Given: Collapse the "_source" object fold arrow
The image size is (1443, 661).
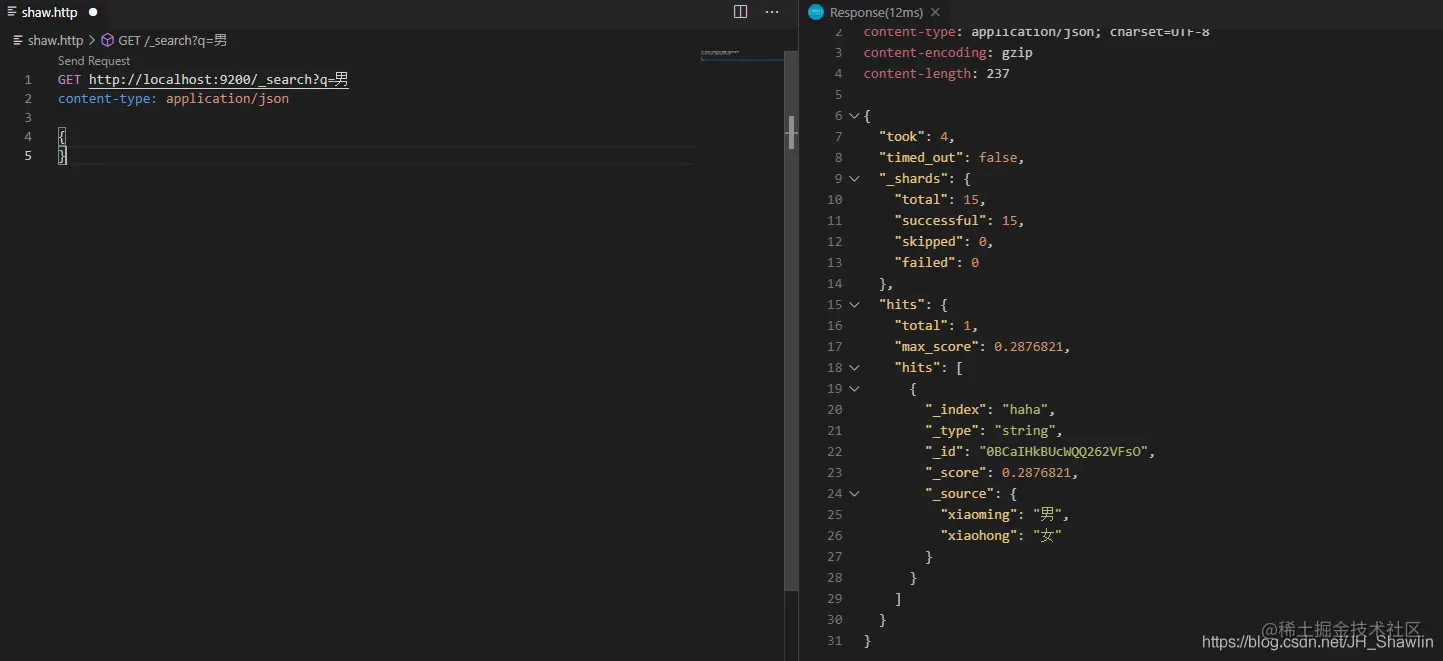Looking at the screenshot, I should tap(854, 494).
